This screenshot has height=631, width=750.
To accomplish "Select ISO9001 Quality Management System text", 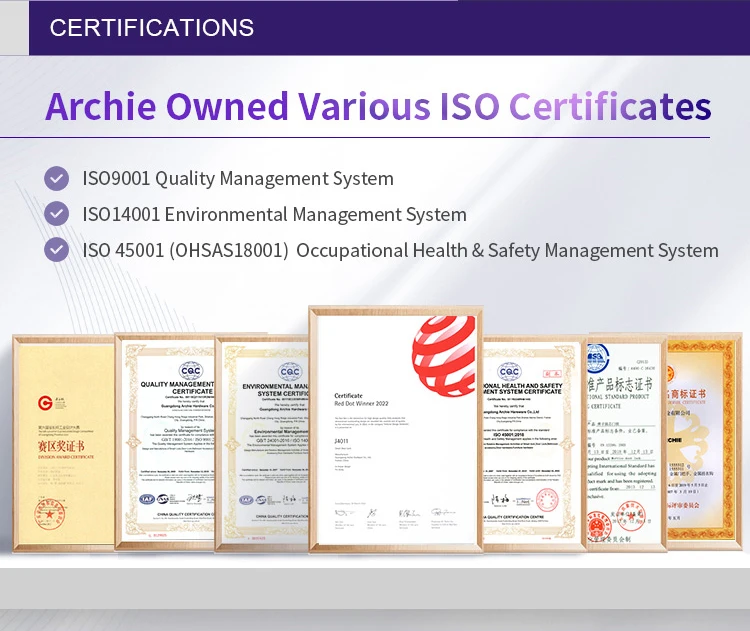I will click(238, 178).
